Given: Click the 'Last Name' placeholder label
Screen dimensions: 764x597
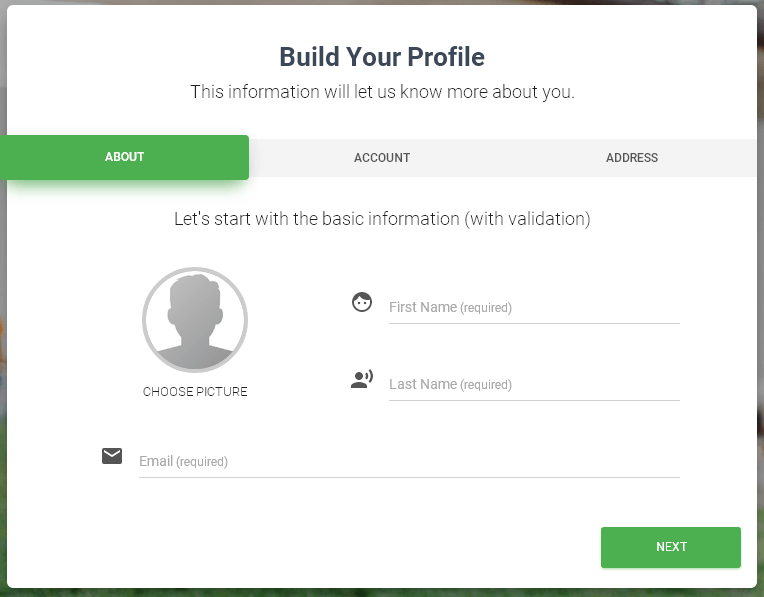Looking at the screenshot, I should click(423, 384).
